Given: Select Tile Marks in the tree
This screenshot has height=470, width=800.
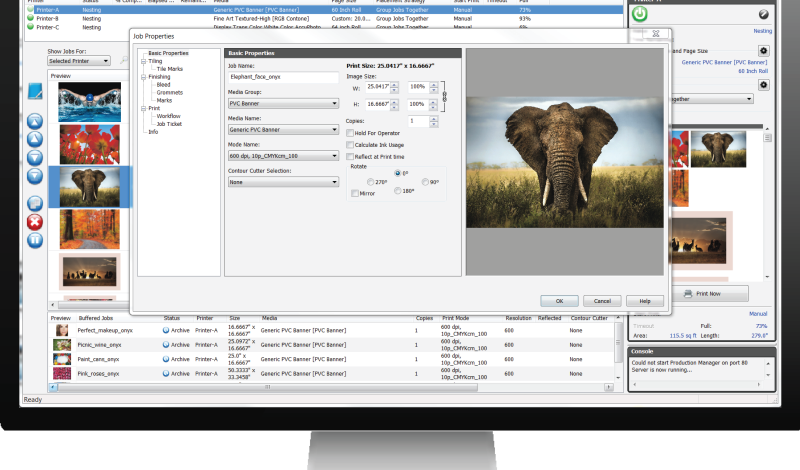Looking at the screenshot, I should pos(169,69).
